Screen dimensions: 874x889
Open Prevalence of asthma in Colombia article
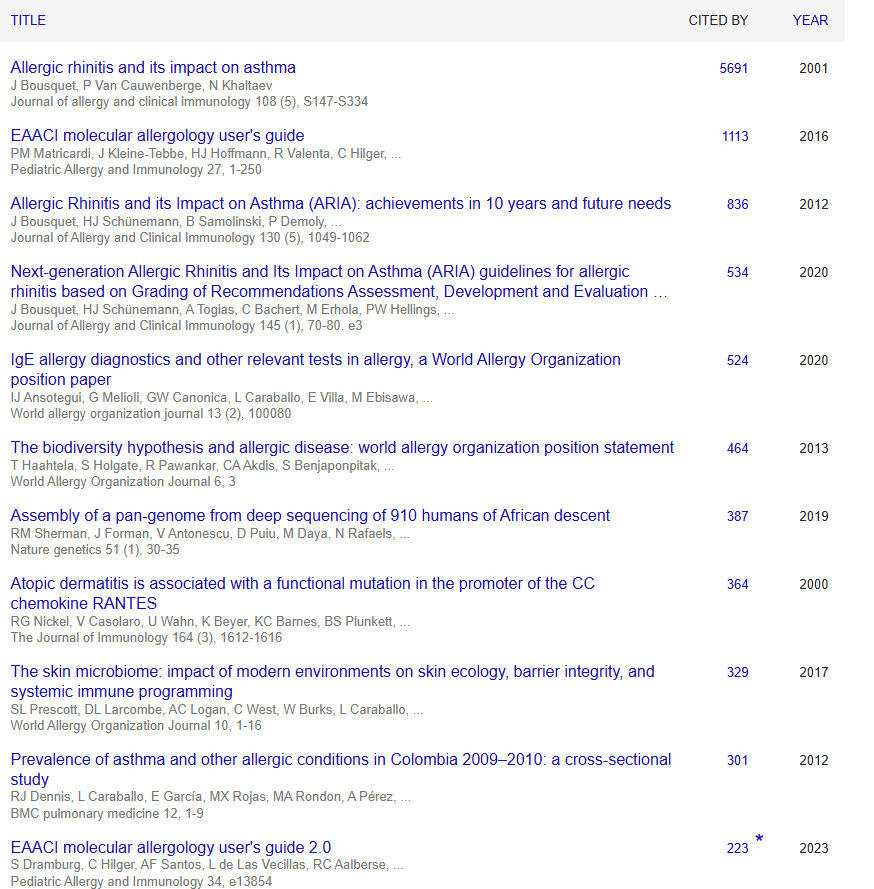pos(341,769)
